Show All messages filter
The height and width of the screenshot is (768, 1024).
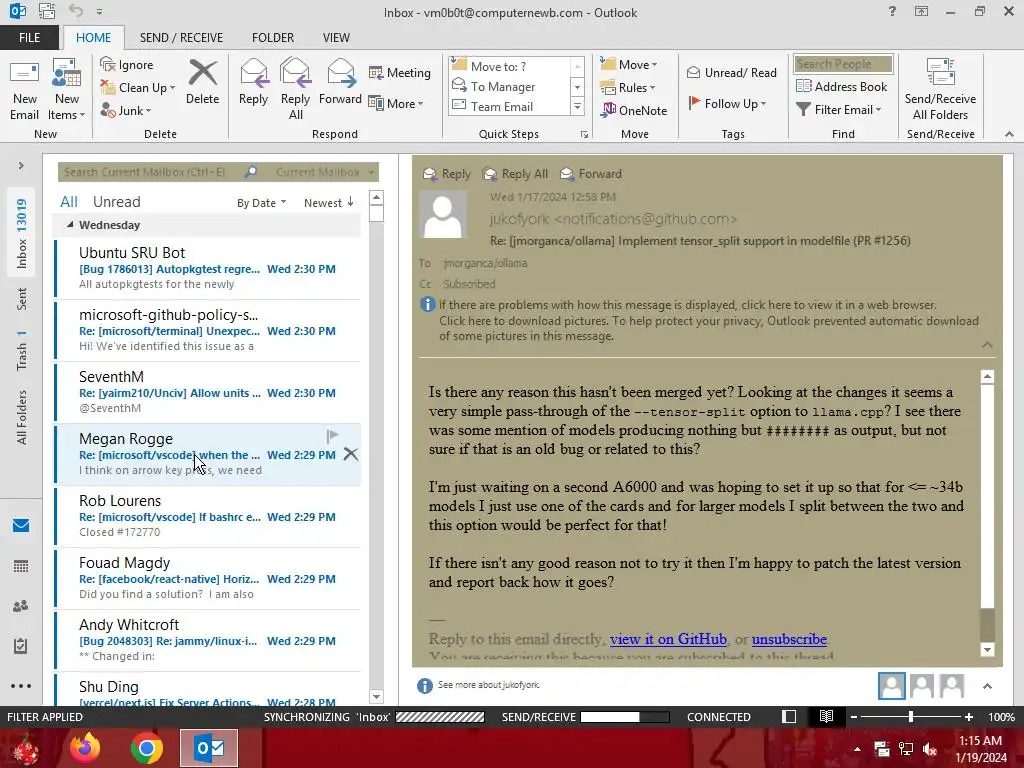[x=69, y=202]
